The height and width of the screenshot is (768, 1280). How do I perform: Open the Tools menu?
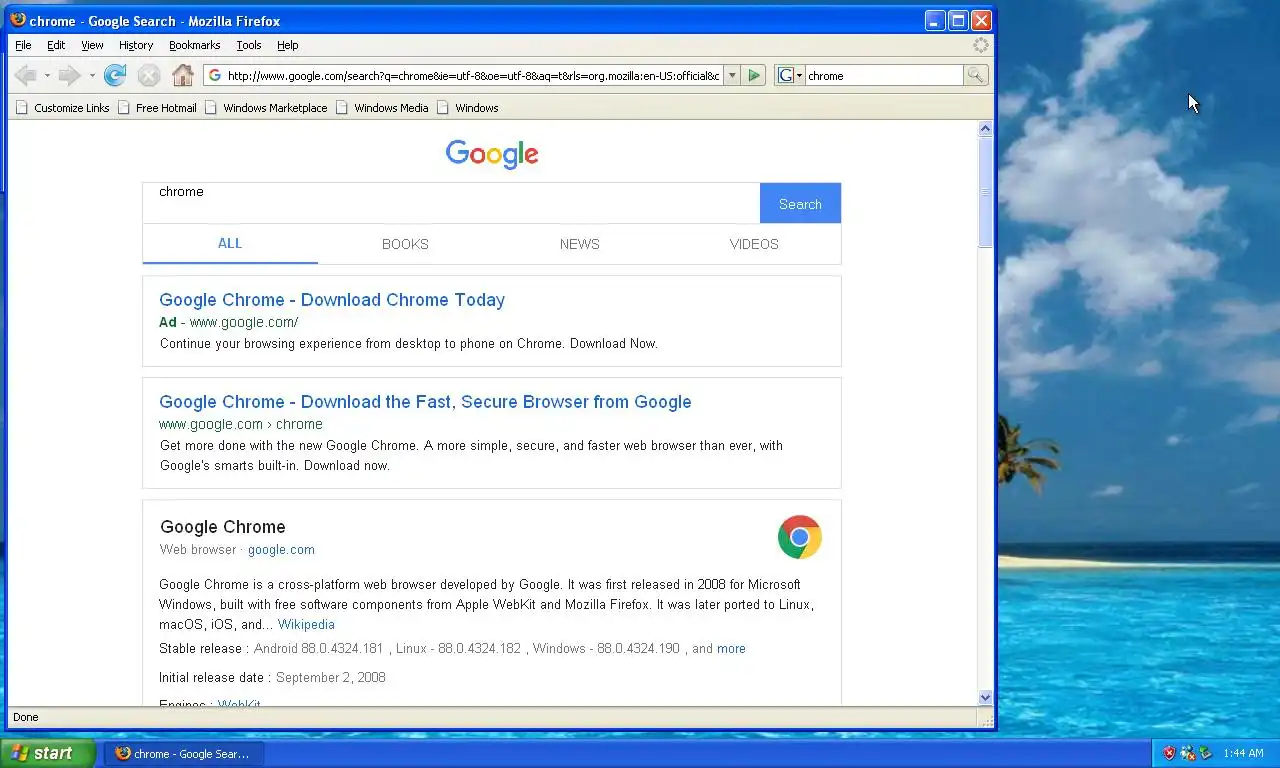tap(249, 45)
